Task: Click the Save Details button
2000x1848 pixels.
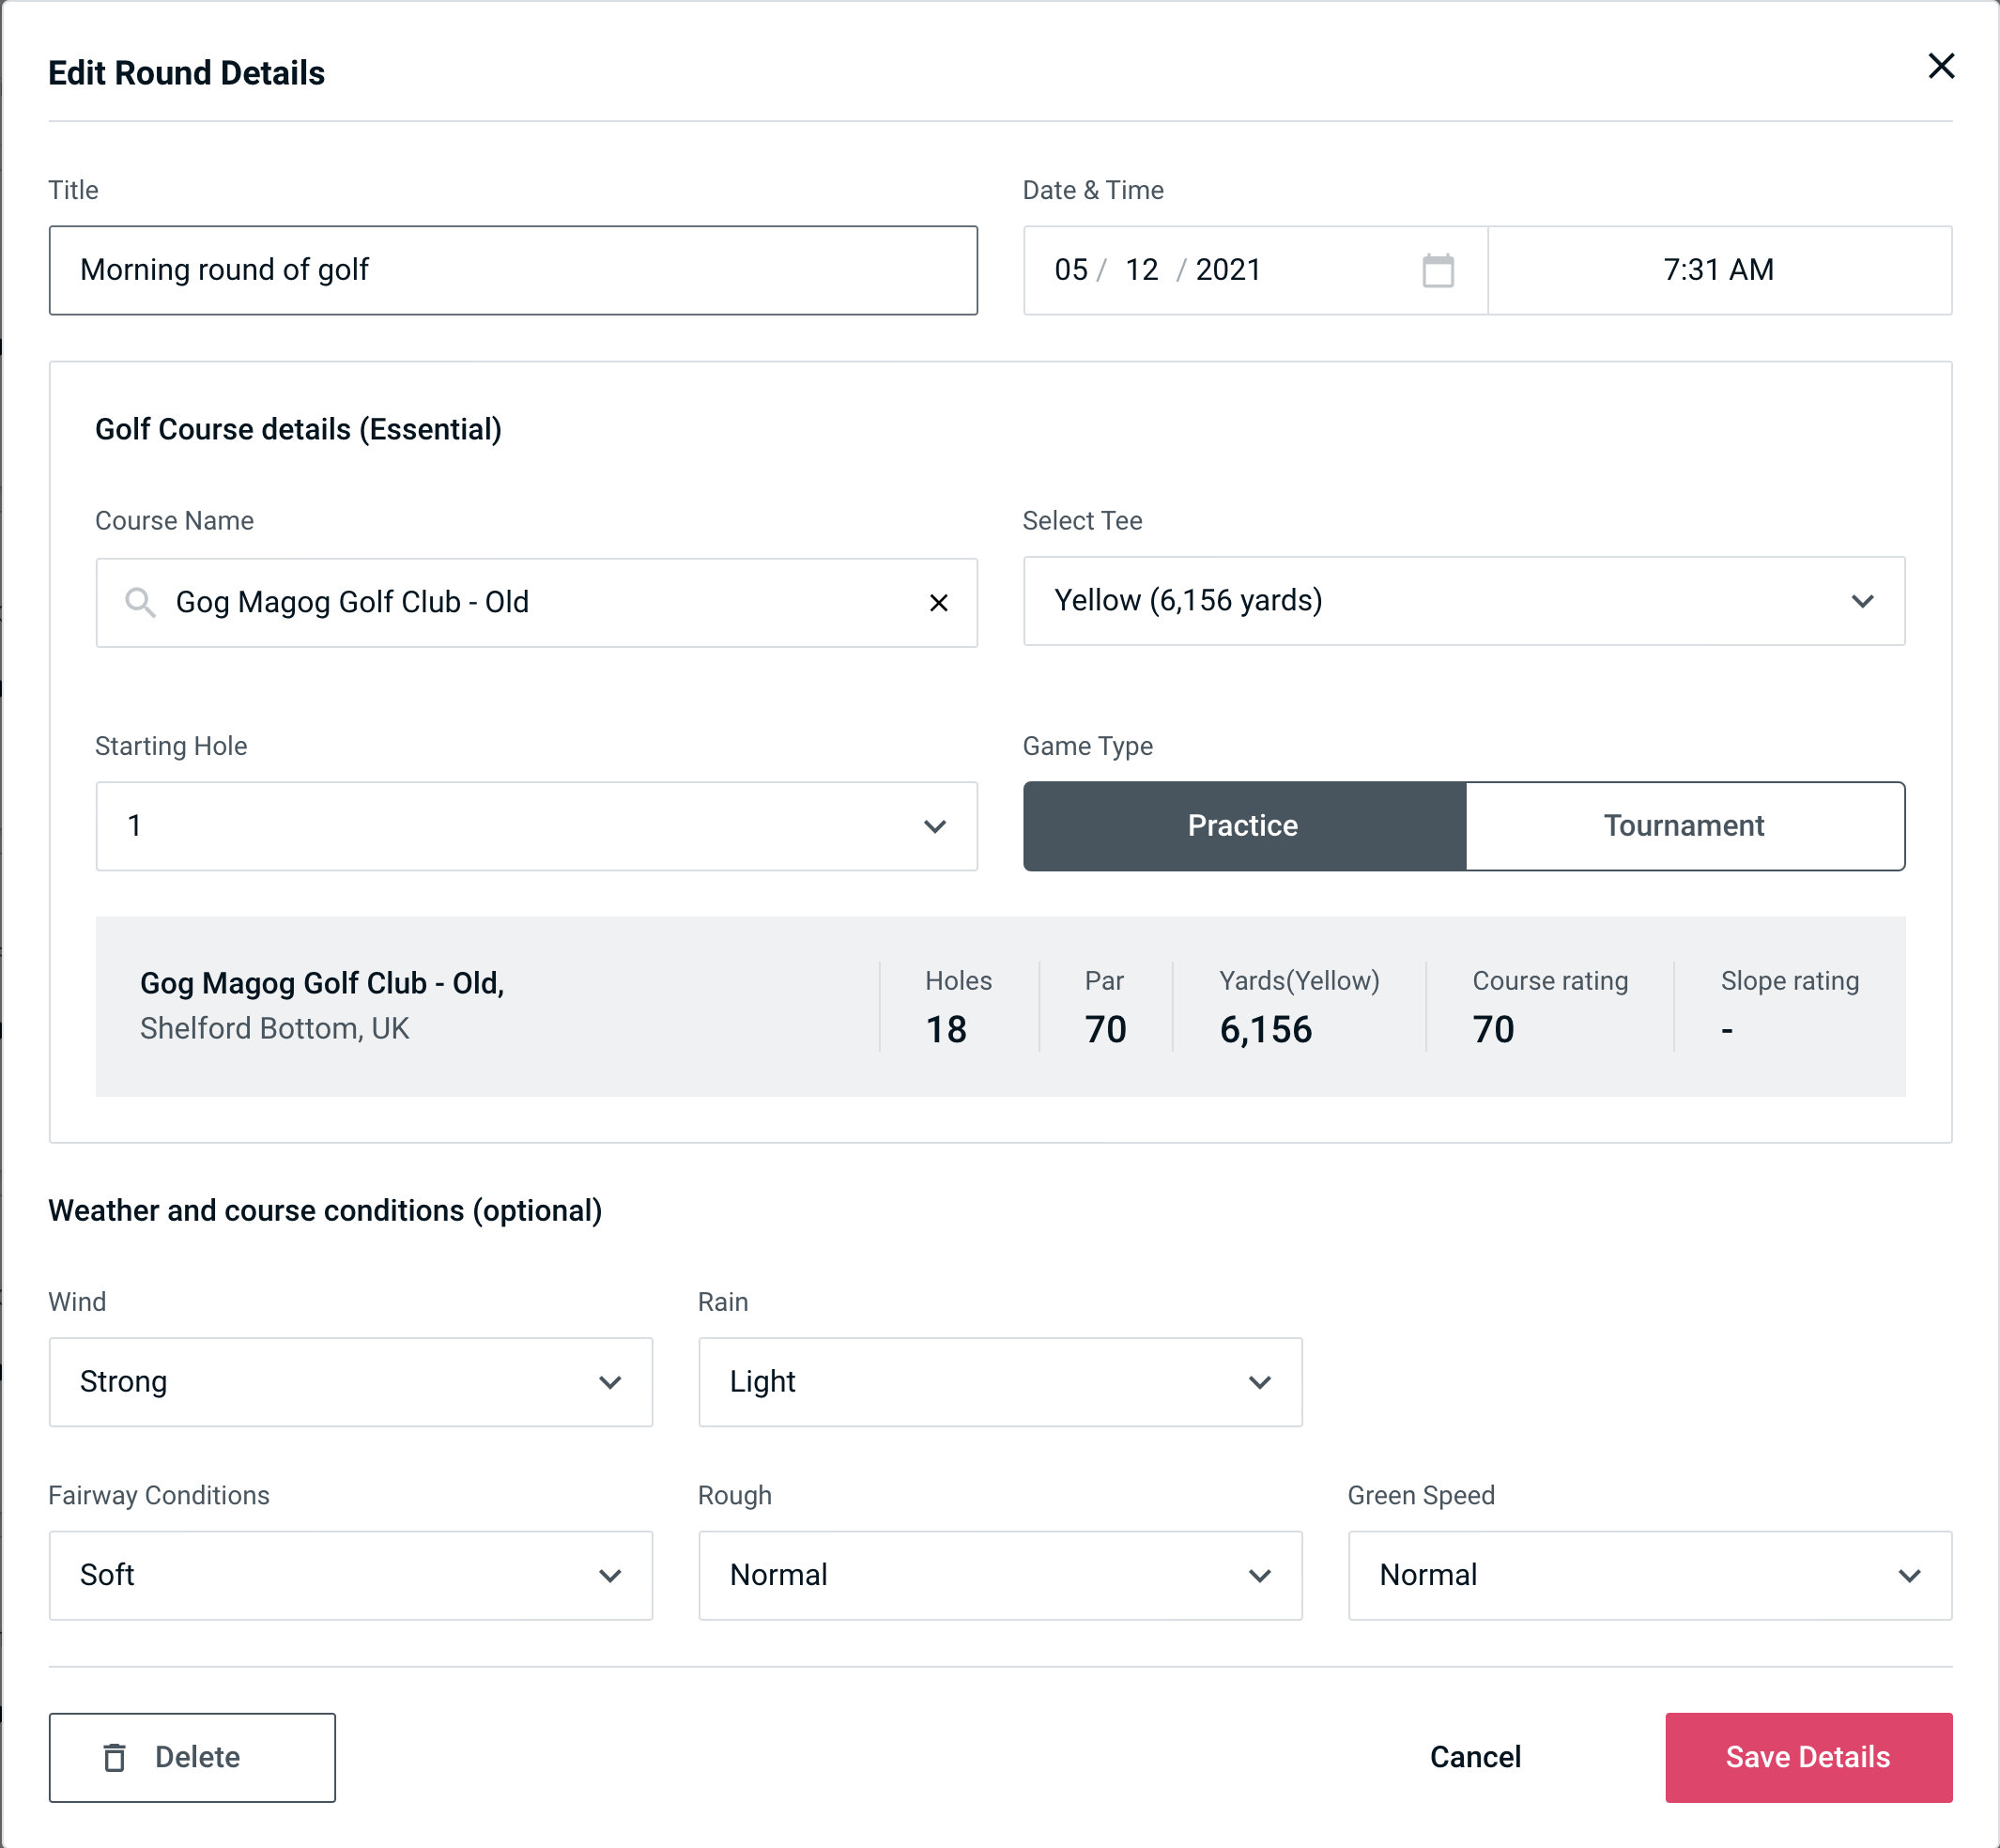Action: [1807, 1756]
